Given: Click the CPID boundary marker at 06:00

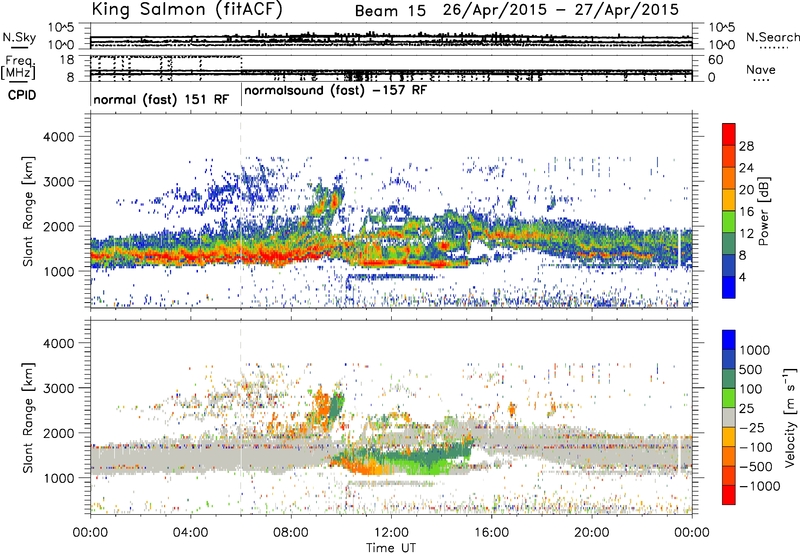Looking at the screenshot, I should pyautogui.click(x=241, y=96).
